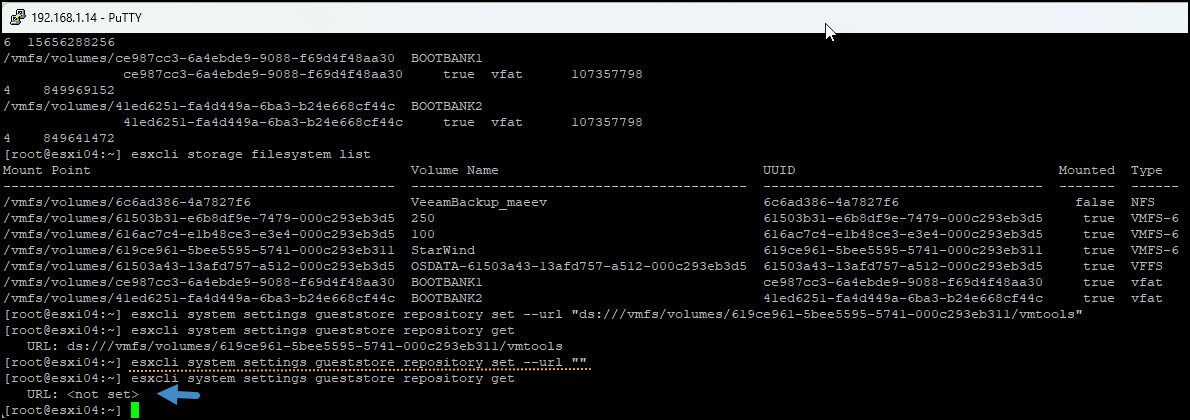
Task: Click the last [root@esxi04:~] prompt
Action: [63, 410]
